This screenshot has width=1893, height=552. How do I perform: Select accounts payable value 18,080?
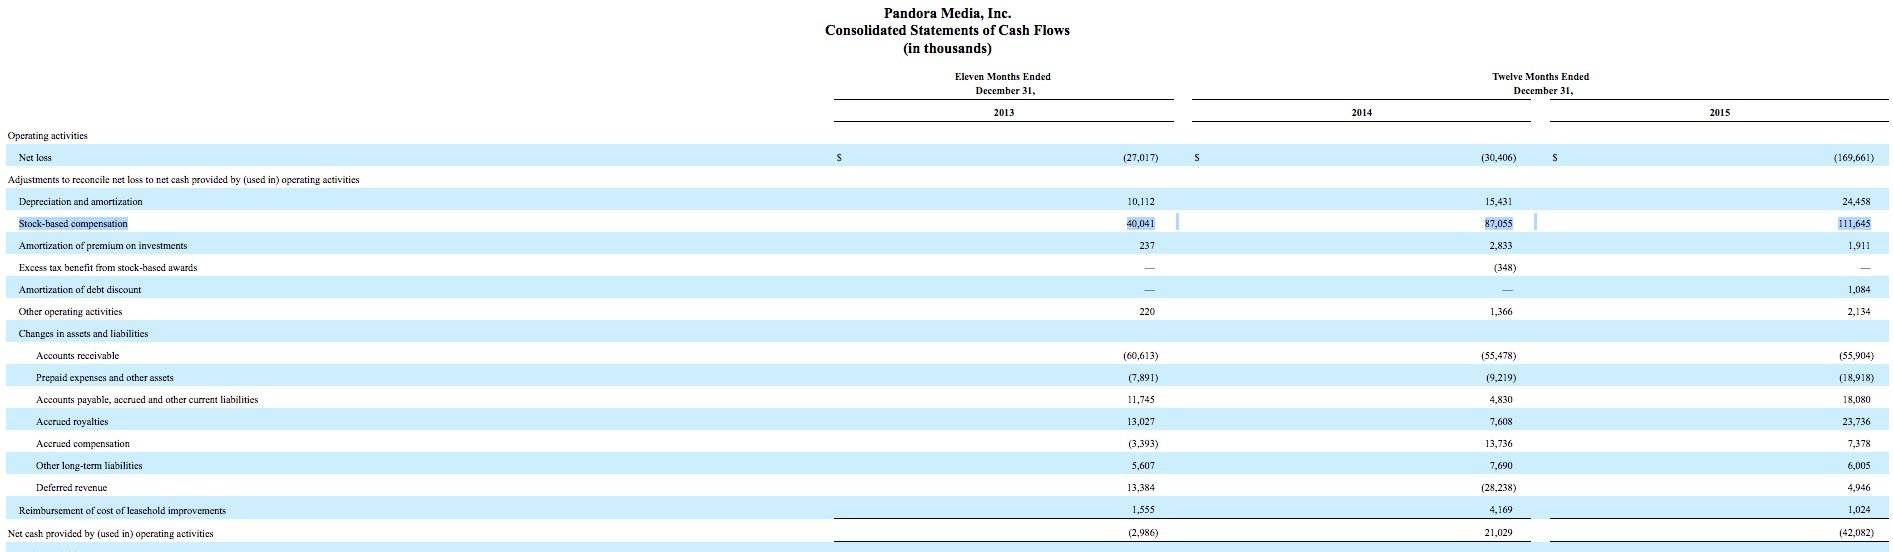click(x=1856, y=399)
